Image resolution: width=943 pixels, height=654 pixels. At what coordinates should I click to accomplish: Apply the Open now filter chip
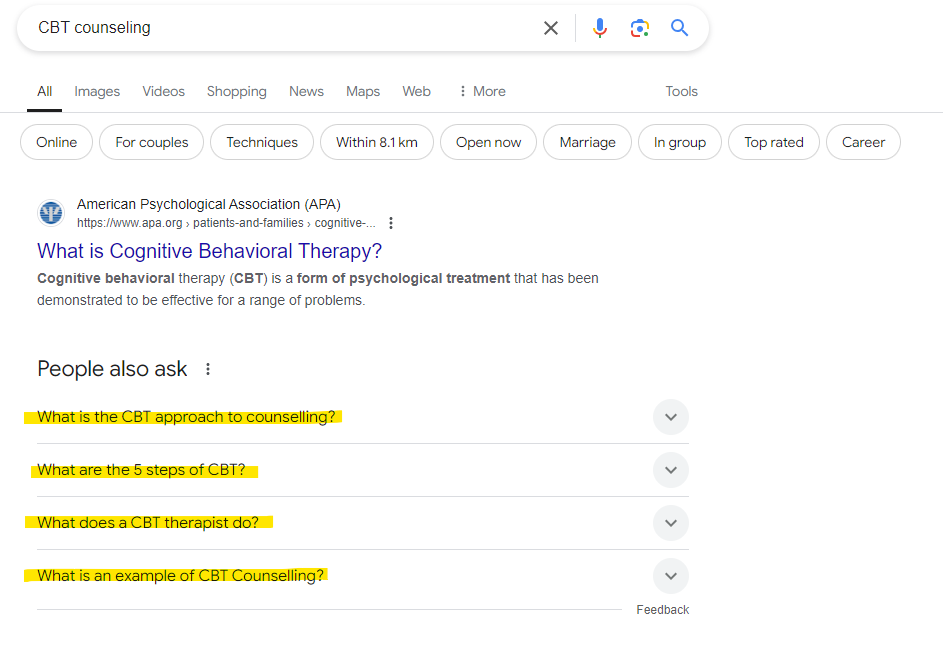488,143
